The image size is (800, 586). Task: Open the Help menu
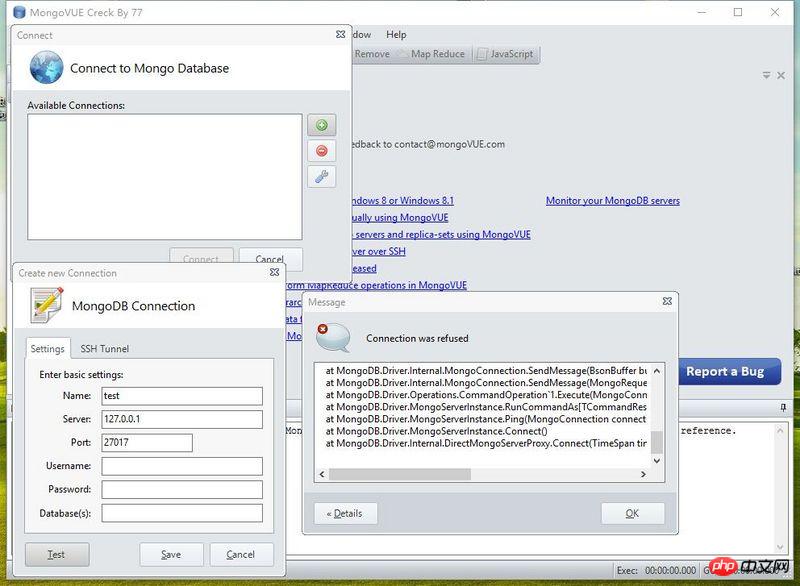(396, 35)
